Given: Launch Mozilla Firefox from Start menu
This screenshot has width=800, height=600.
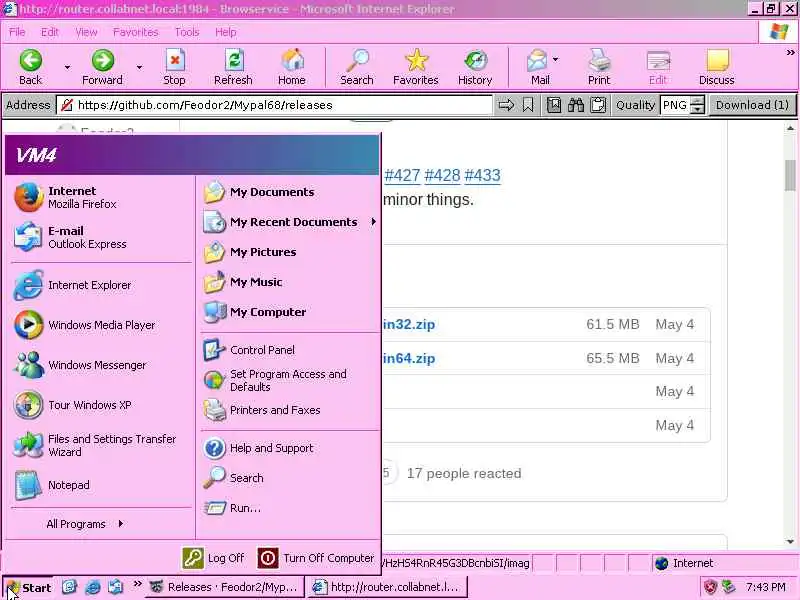Looking at the screenshot, I should click(x=101, y=197).
